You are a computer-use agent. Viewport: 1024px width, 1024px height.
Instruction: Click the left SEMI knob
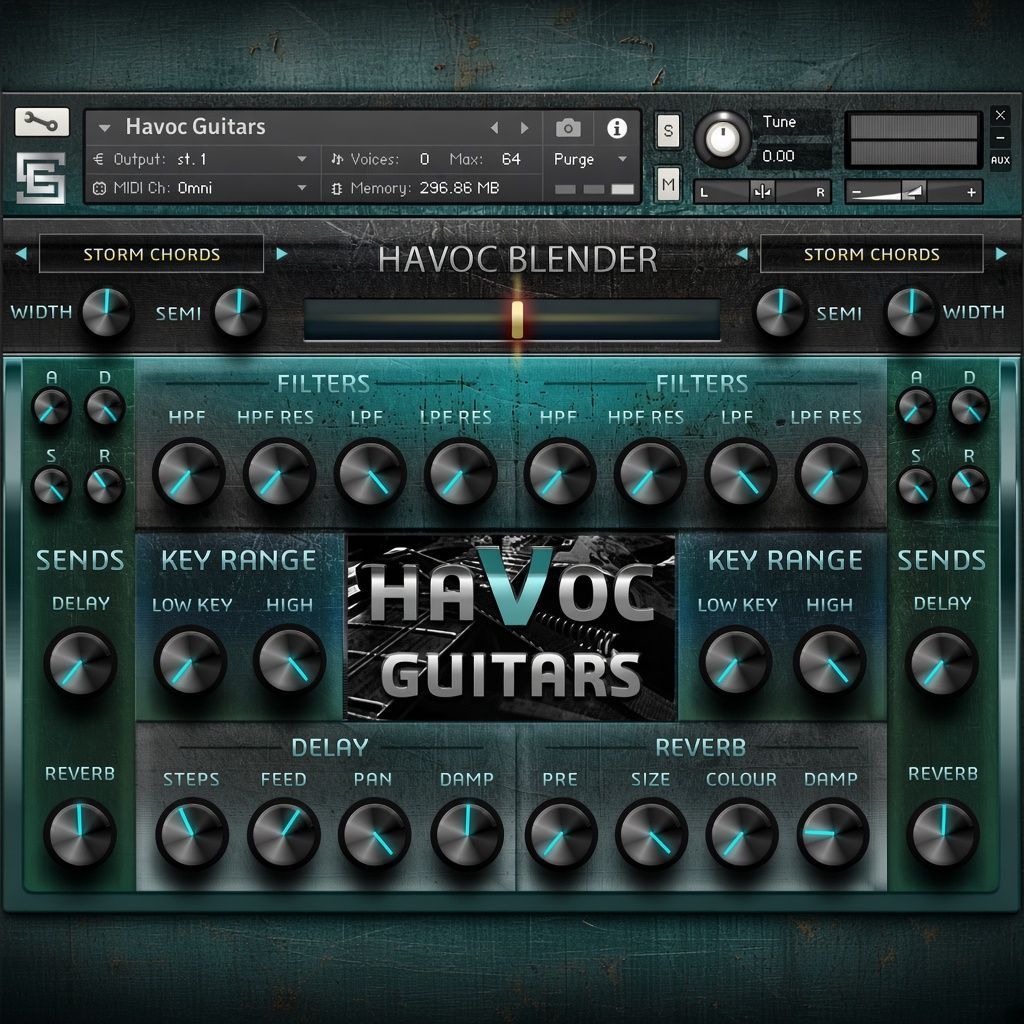point(239,313)
